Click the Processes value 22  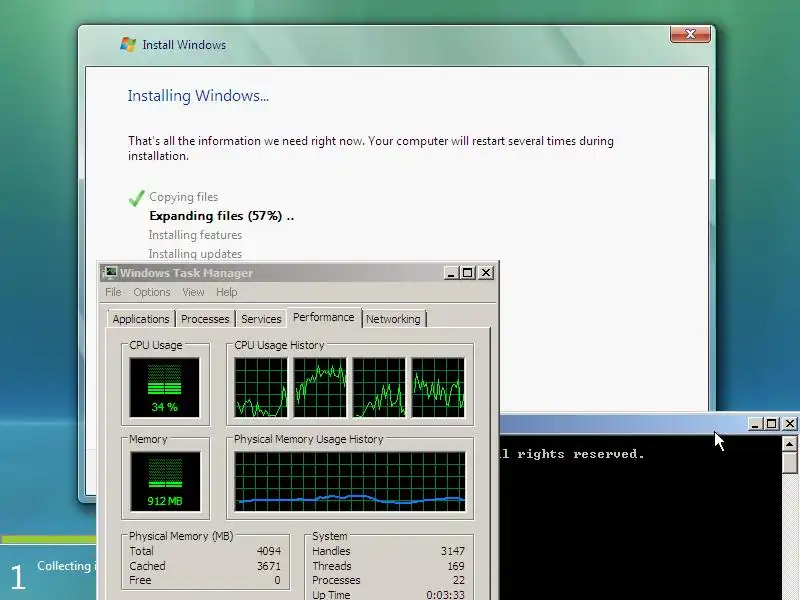pos(459,580)
